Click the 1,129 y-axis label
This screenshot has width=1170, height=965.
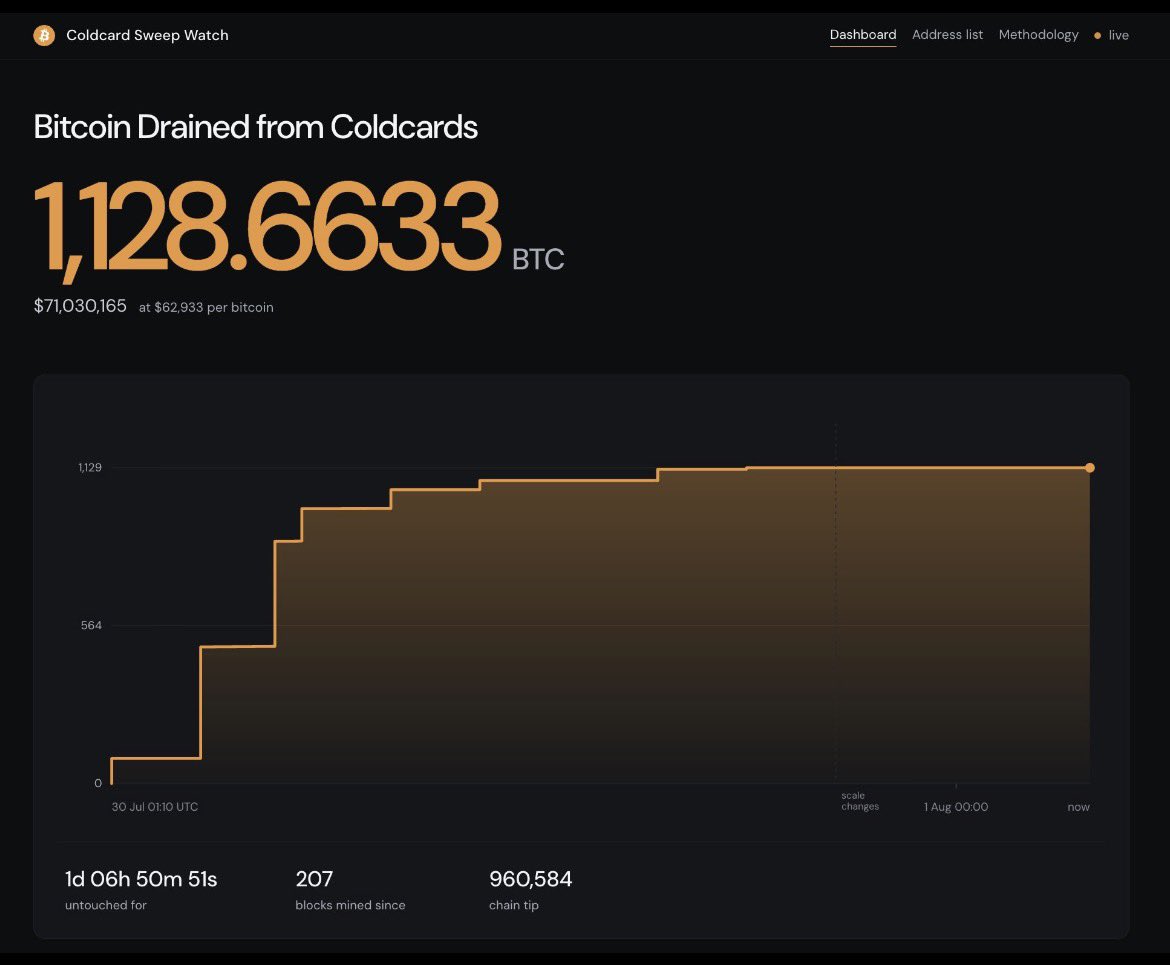click(90, 467)
